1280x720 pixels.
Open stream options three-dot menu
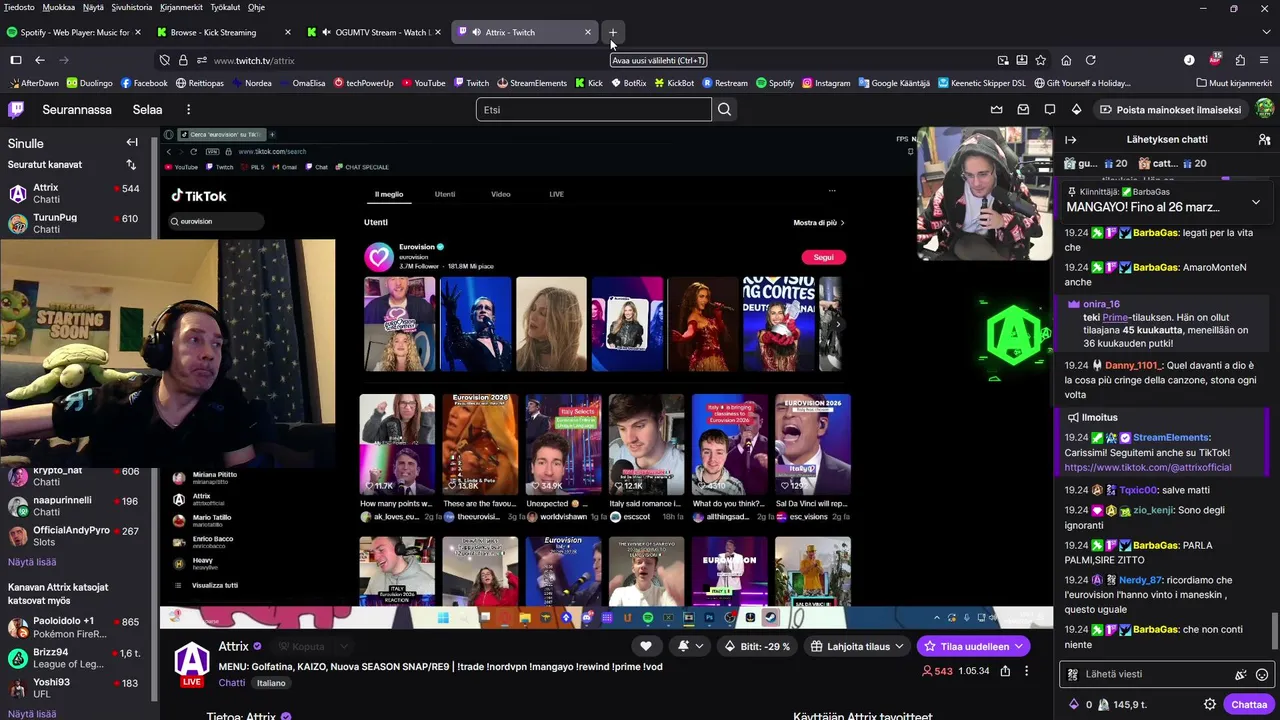pos(1026,671)
